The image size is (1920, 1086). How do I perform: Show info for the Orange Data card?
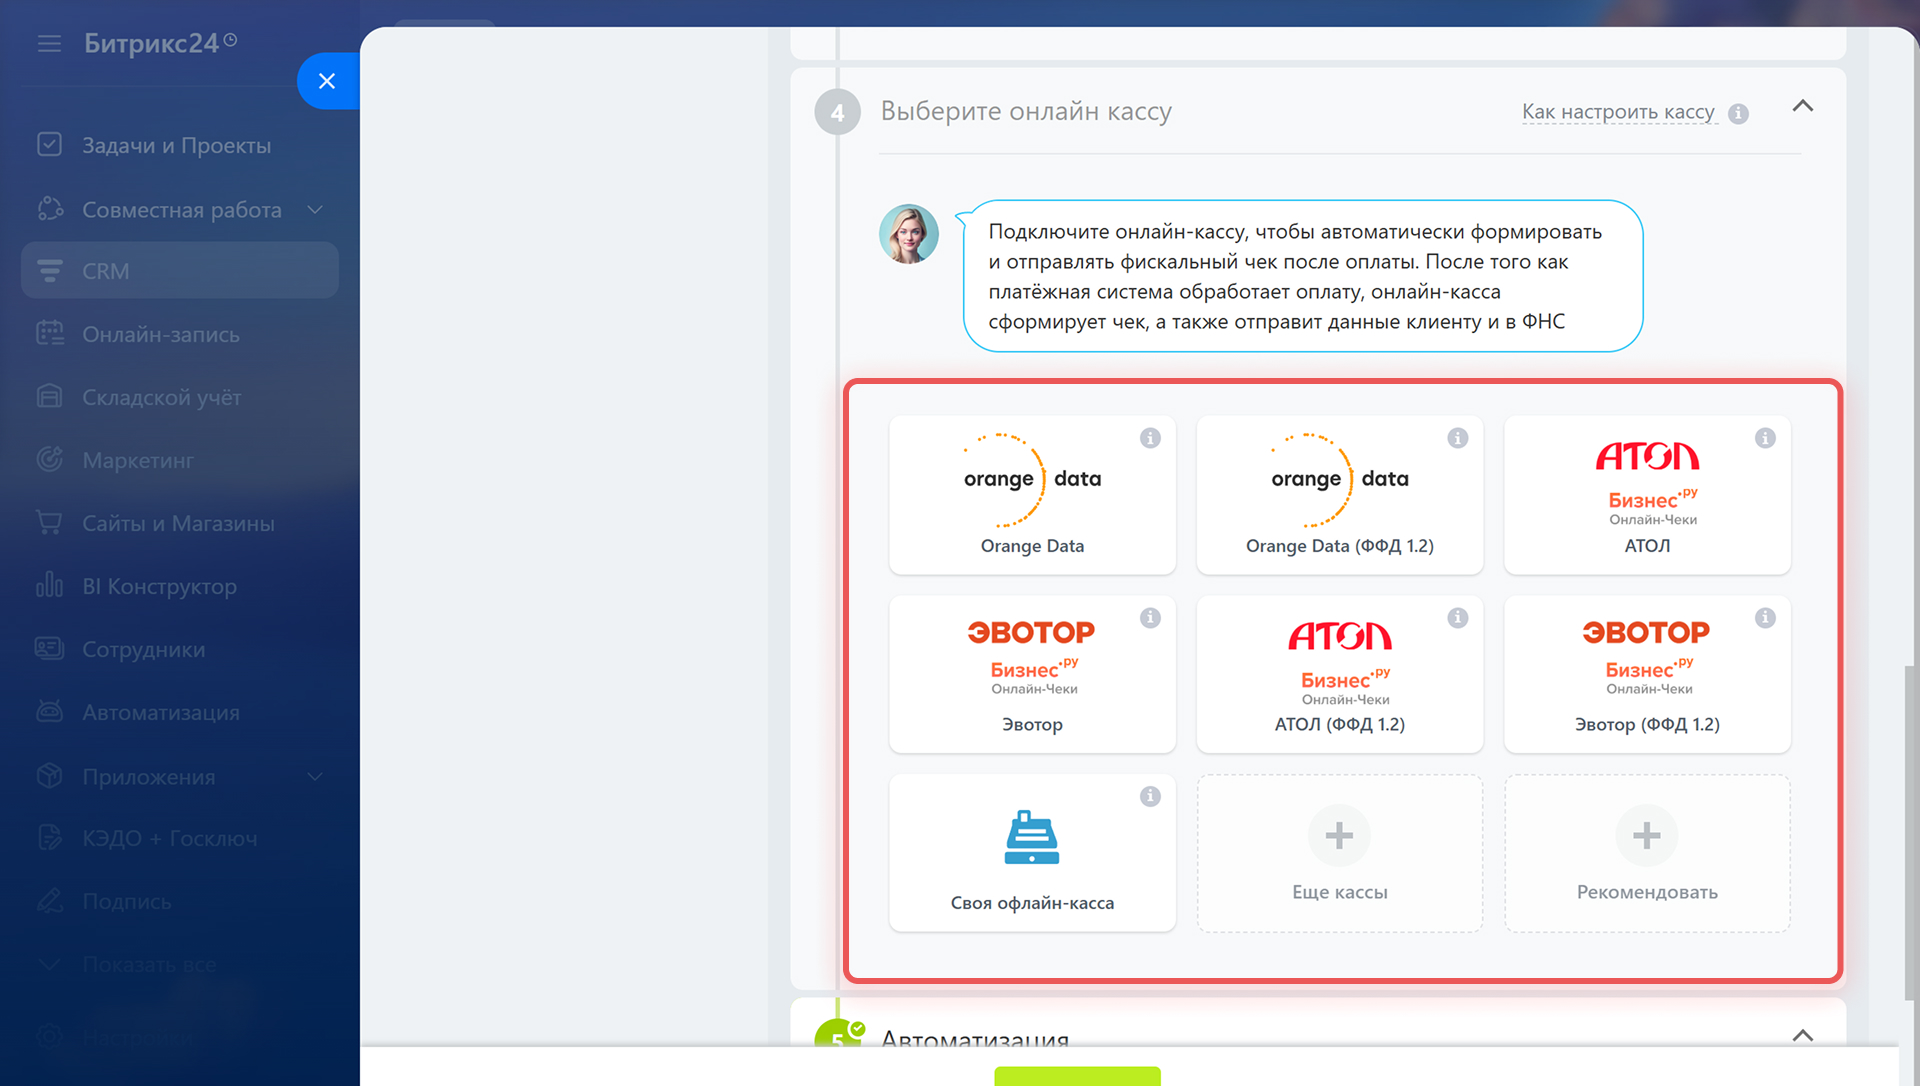1150,438
